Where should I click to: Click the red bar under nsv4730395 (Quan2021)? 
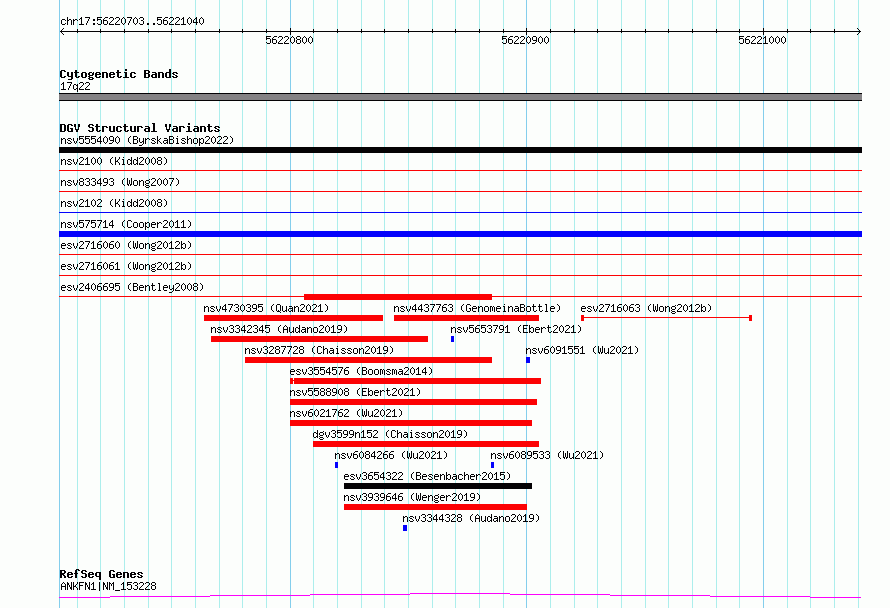coord(293,318)
